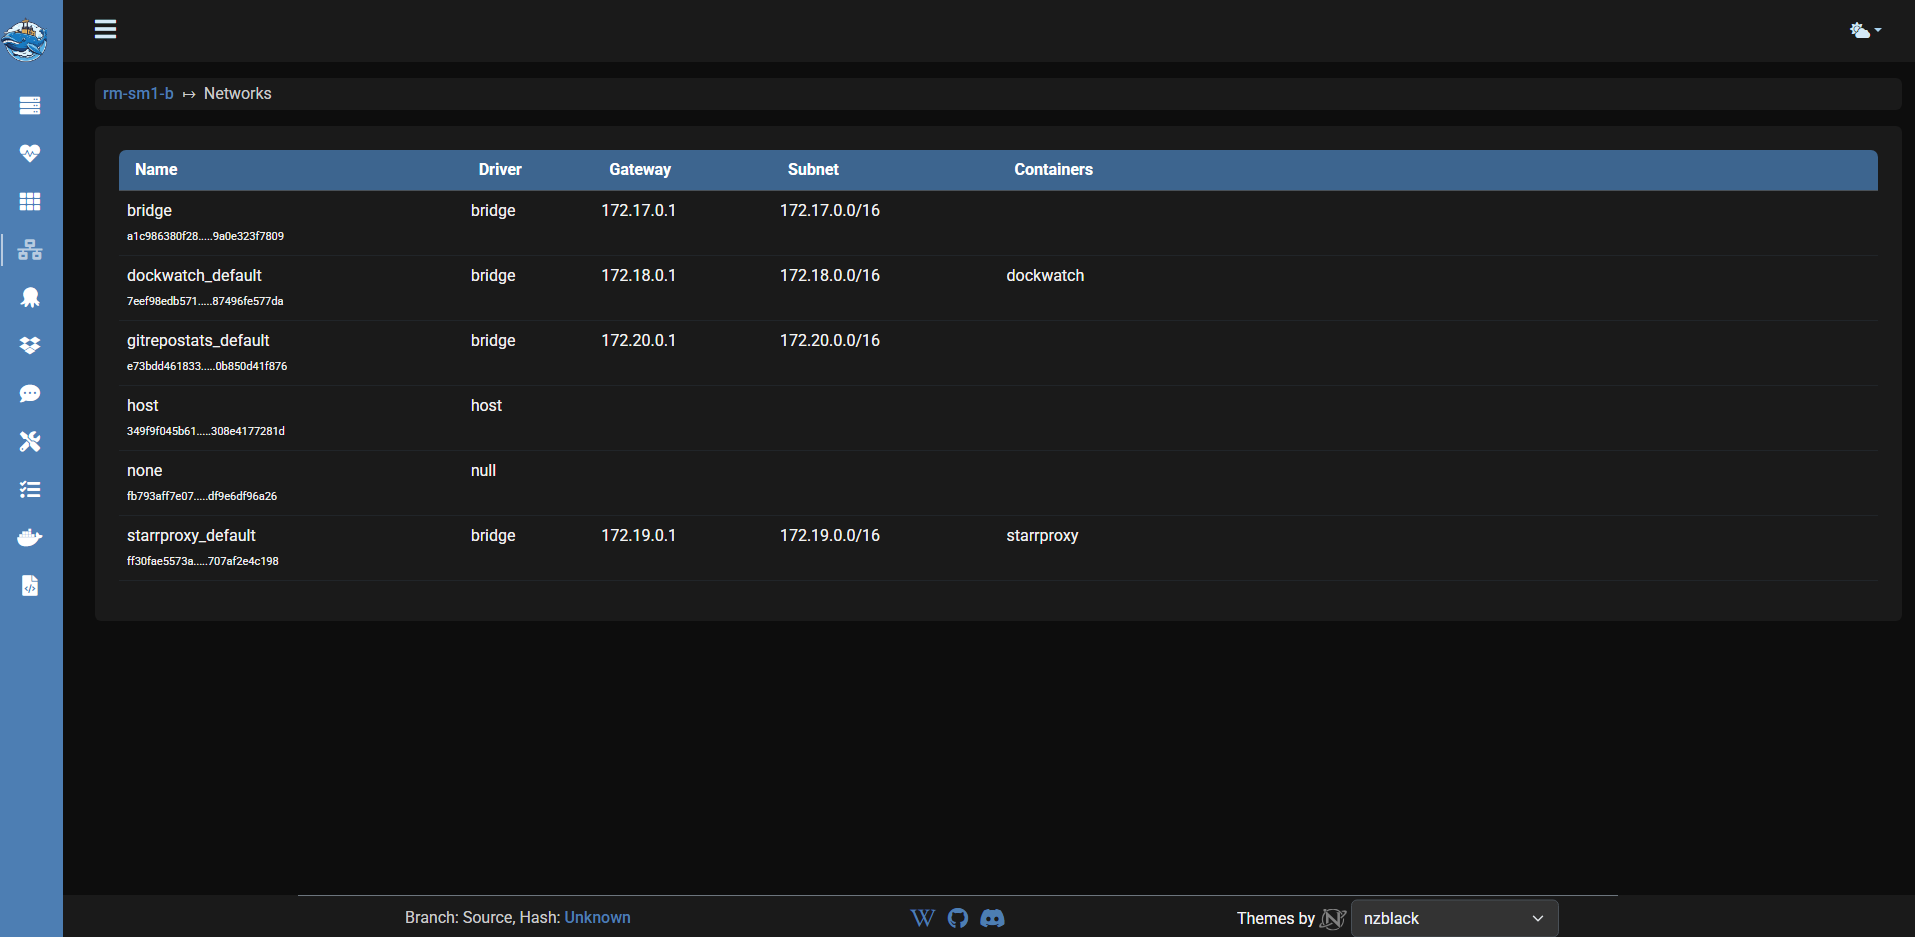This screenshot has height=937, width=1915.
Task: Click the grid containers icon in sidebar
Action: tap(30, 202)
